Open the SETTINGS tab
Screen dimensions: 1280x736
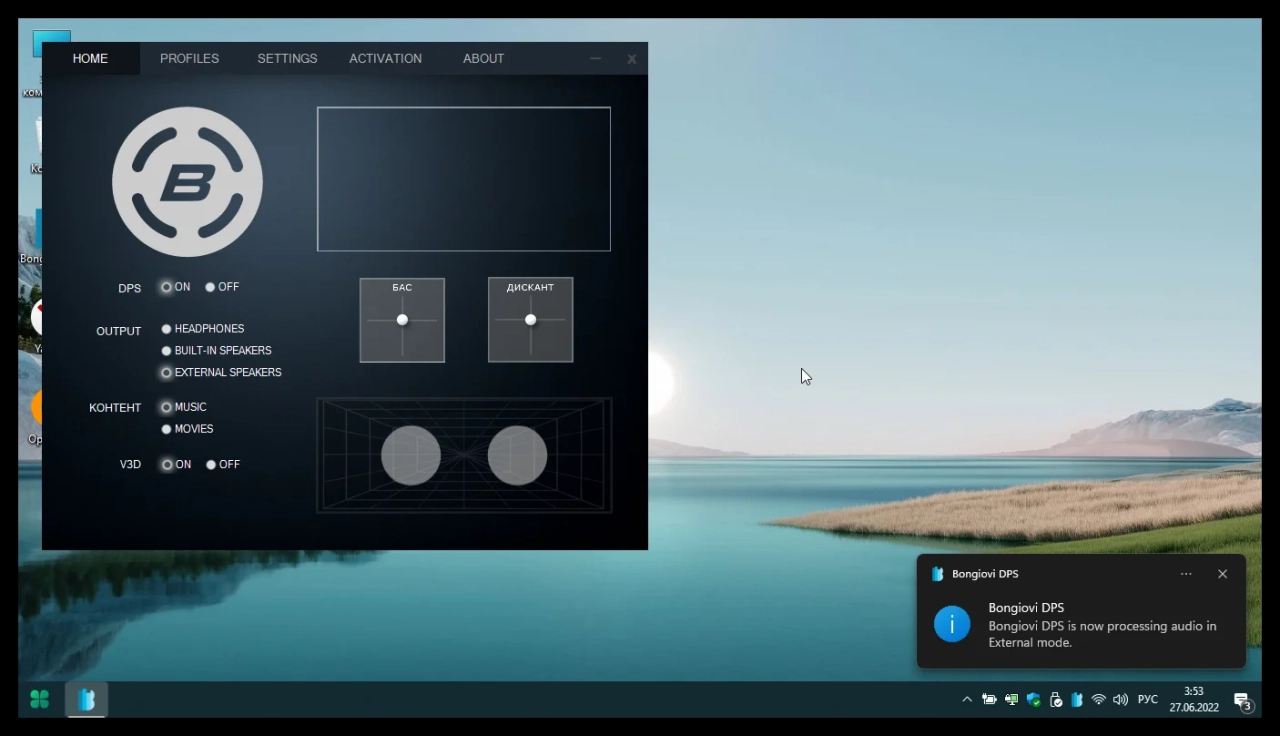click(x=287, y=59)
